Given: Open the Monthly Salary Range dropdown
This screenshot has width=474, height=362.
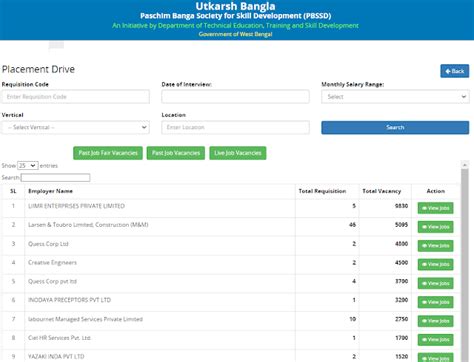Looking at the screenshot, I should click(x=395, y=97).
